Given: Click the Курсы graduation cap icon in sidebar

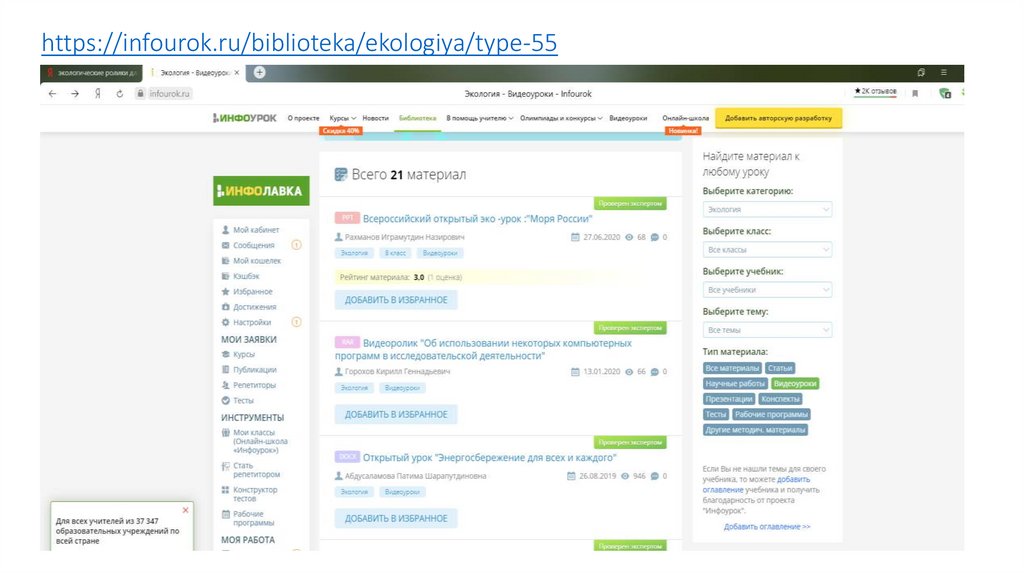Looking at the screenshot, I should (225, 354).
